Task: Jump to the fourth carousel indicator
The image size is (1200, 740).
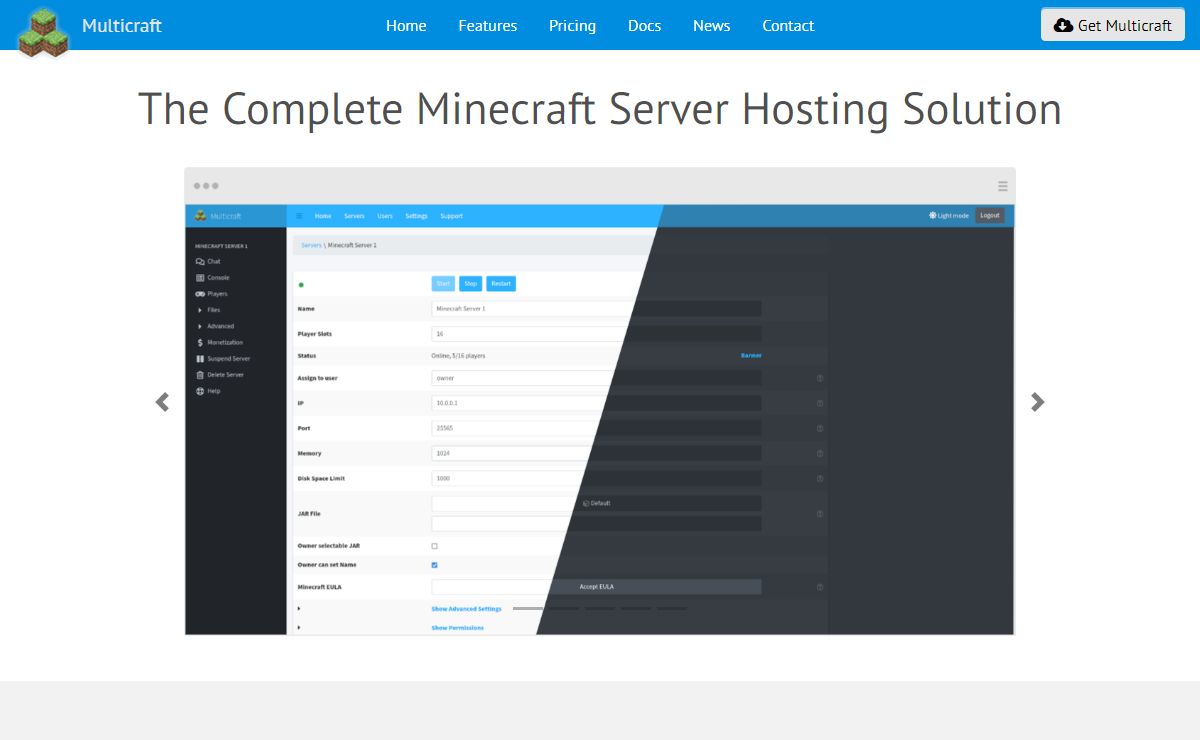Action: 636,608
